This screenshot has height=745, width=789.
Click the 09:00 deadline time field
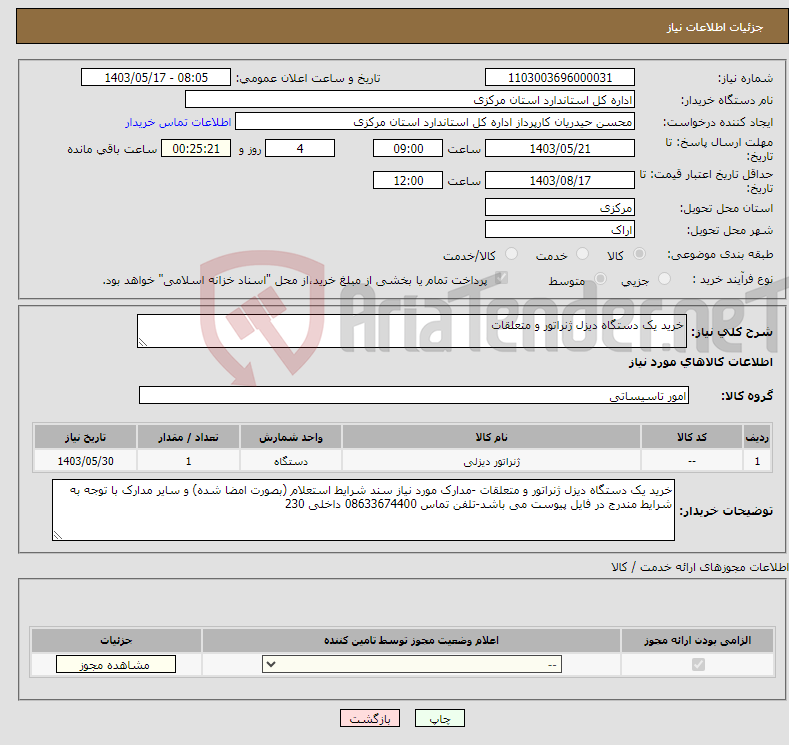coord(408,148)
